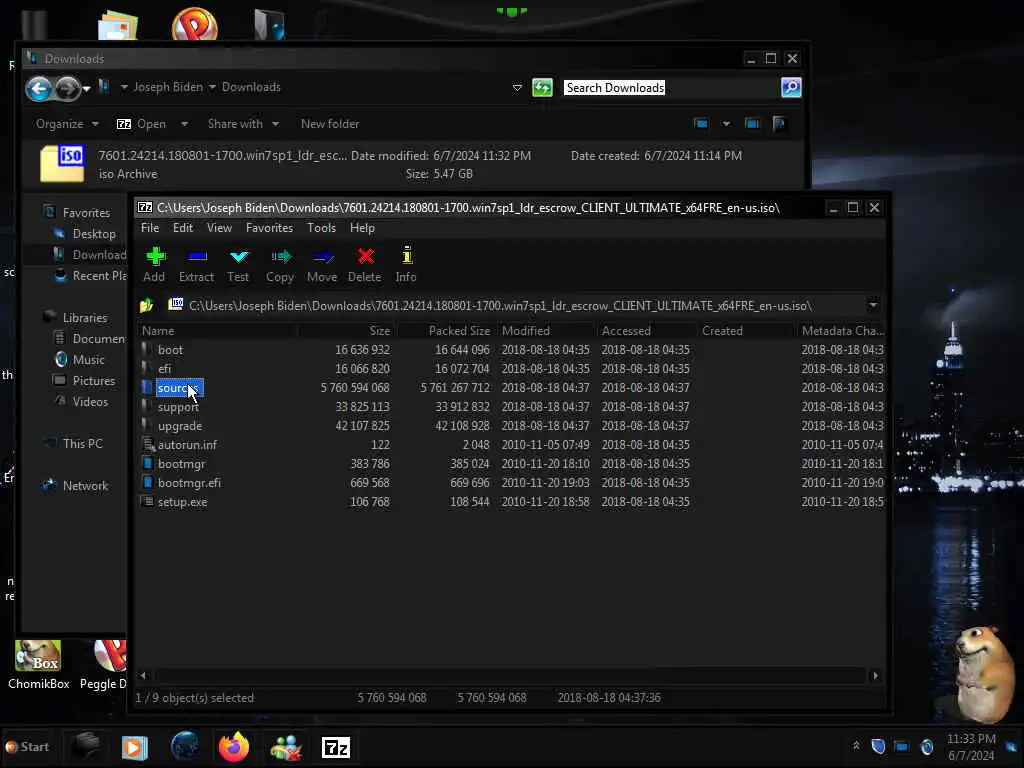This screenshot has width=1024, height=768.
Task: Open the media player taskbar icon
Action: (x=135, y=747)
